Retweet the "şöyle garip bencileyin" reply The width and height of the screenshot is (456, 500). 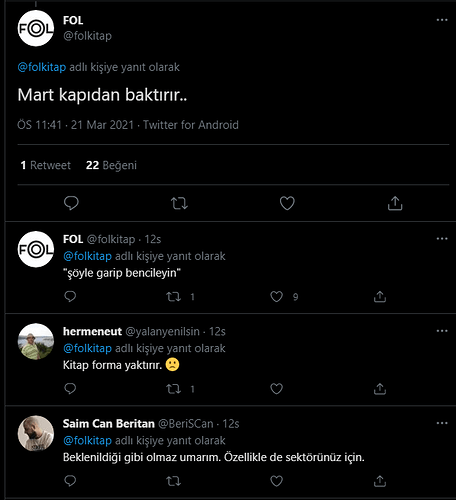[x=173, y=296]
